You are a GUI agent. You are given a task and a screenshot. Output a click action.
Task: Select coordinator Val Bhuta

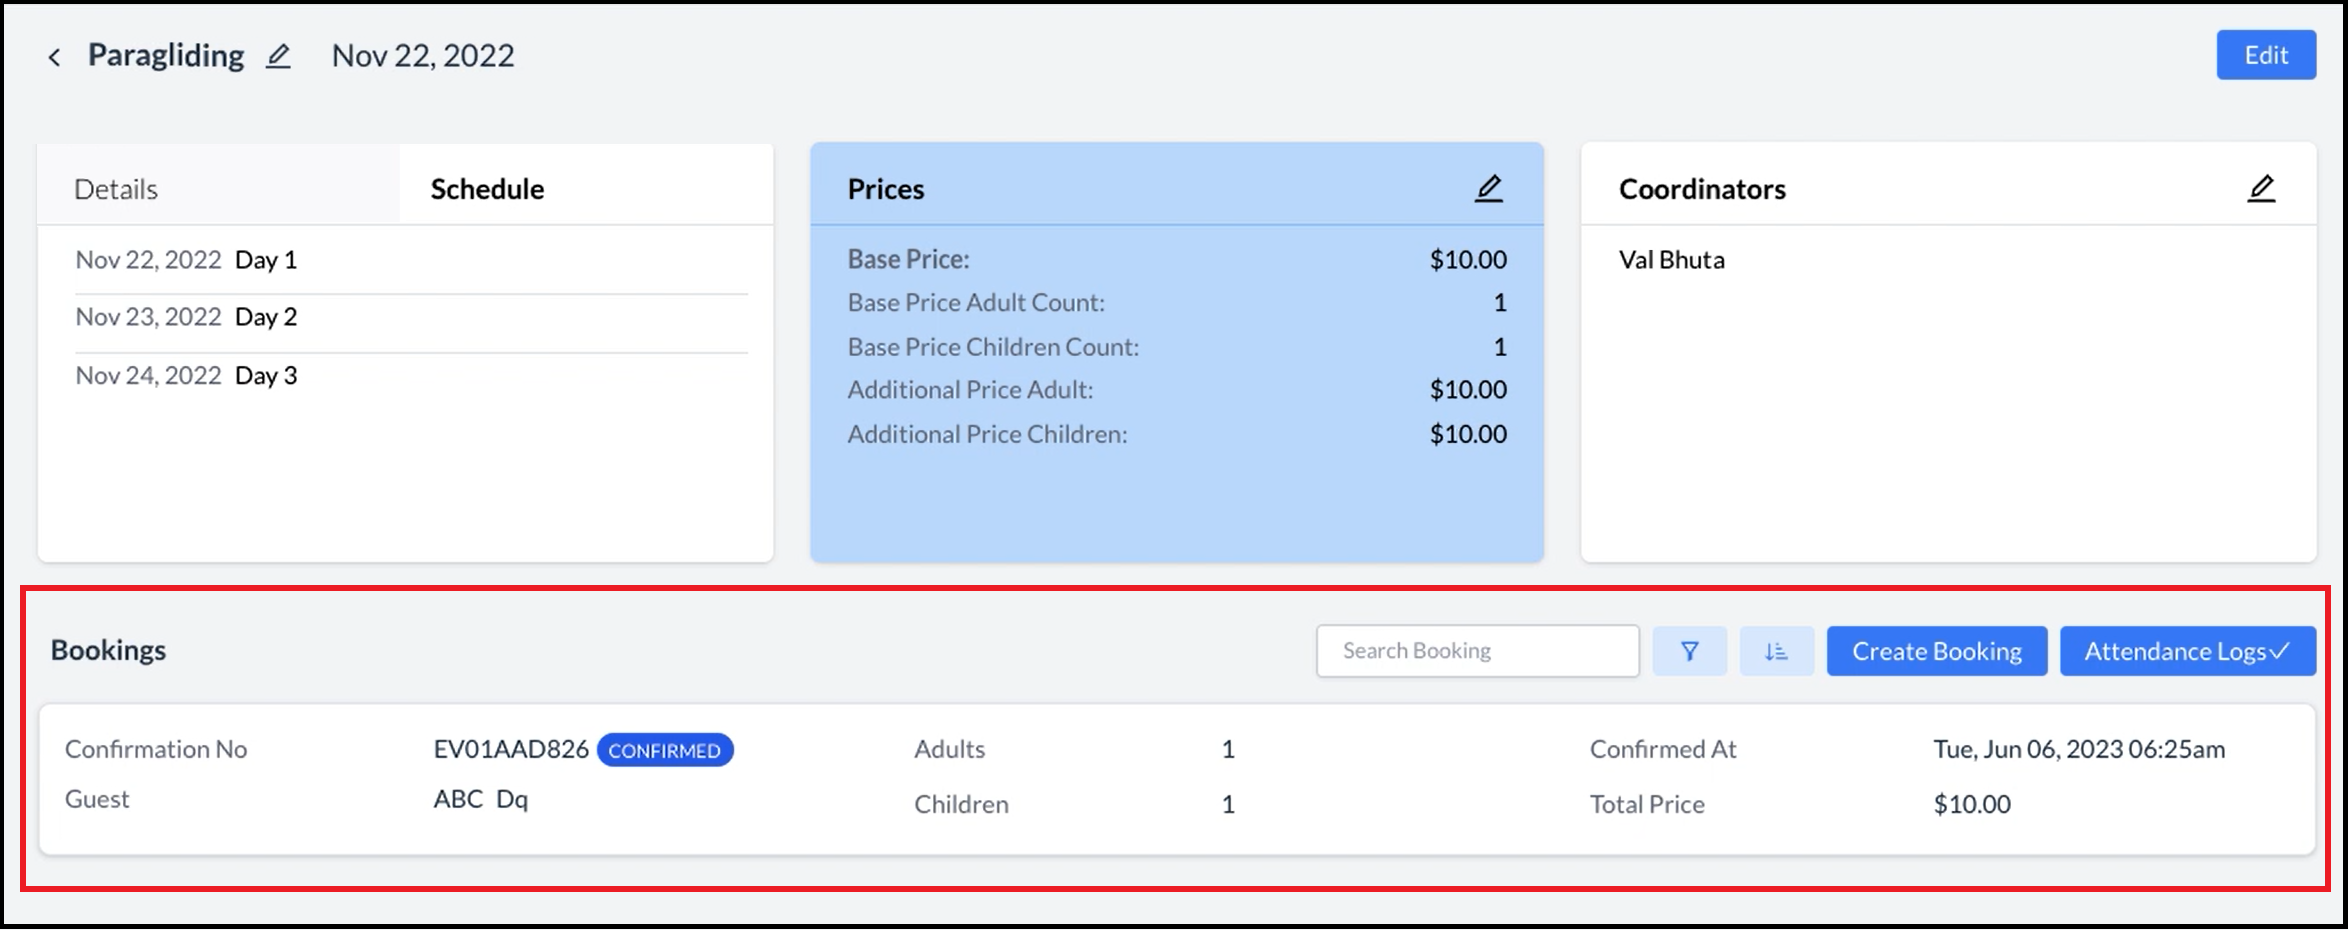point(1672,259)
